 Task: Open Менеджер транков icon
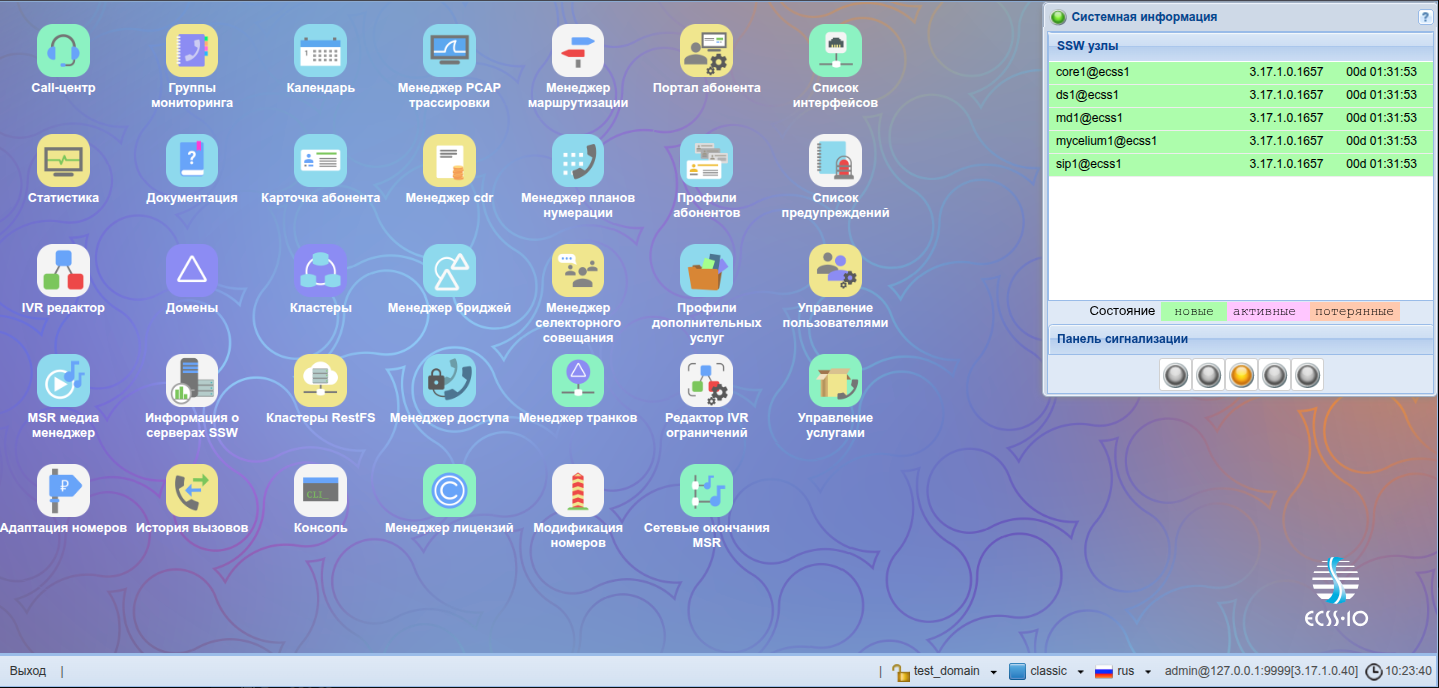point(578,381)
